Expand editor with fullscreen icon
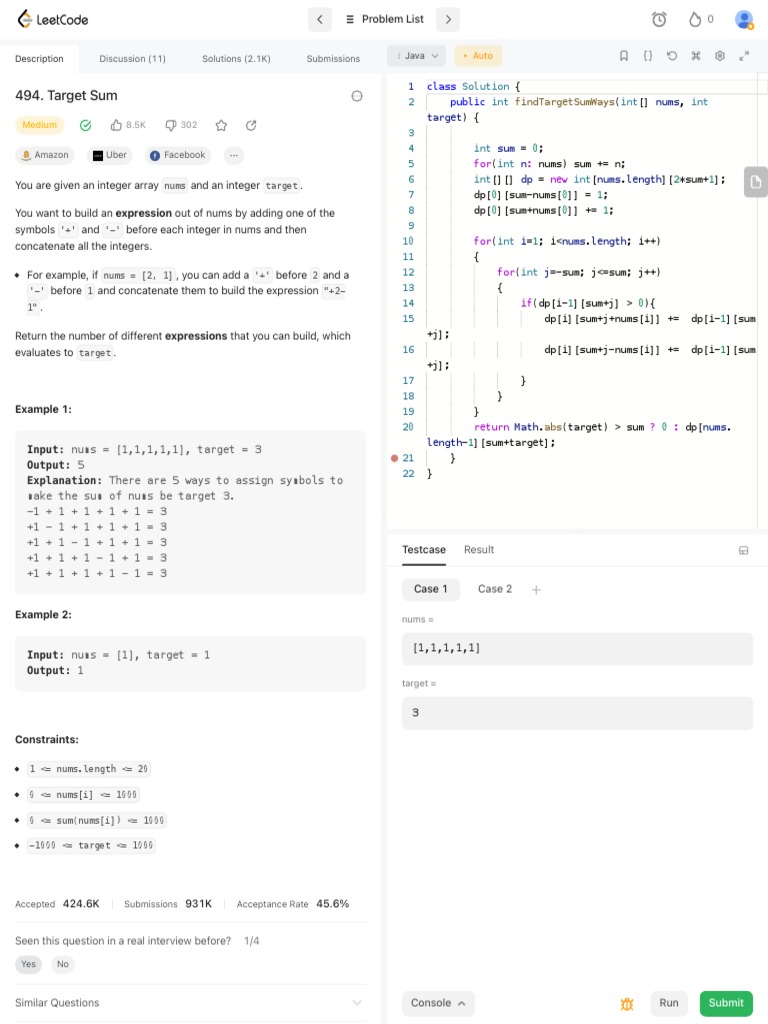 (x=744, y=56)
